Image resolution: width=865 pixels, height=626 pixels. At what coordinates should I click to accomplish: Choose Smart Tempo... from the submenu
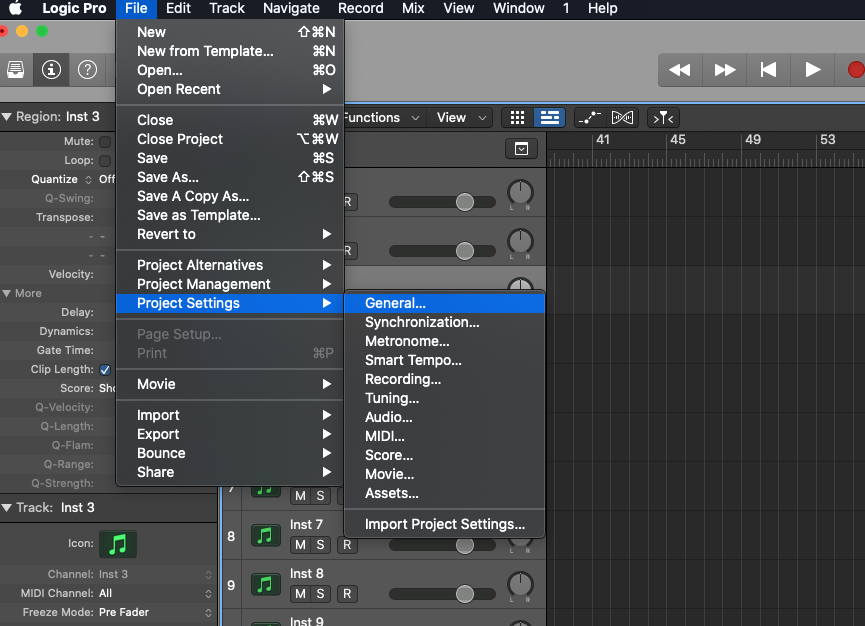(444, 360)
